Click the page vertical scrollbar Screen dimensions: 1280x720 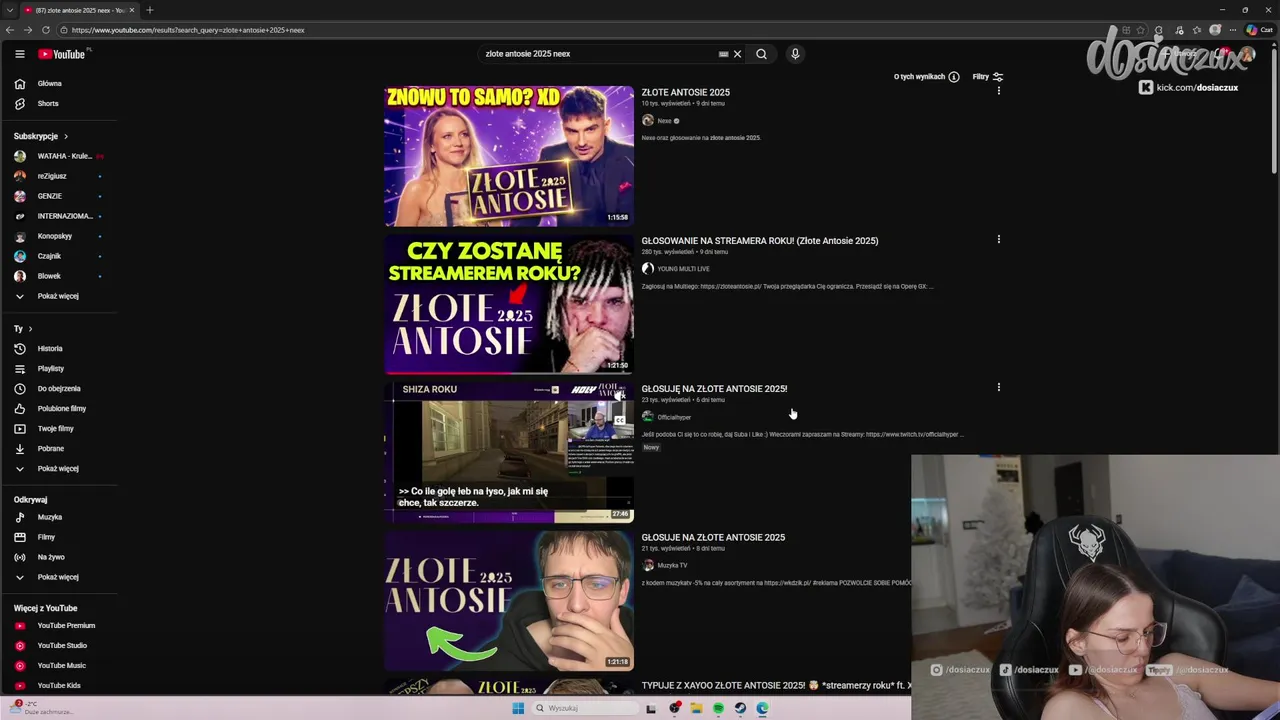point(1274,110)
